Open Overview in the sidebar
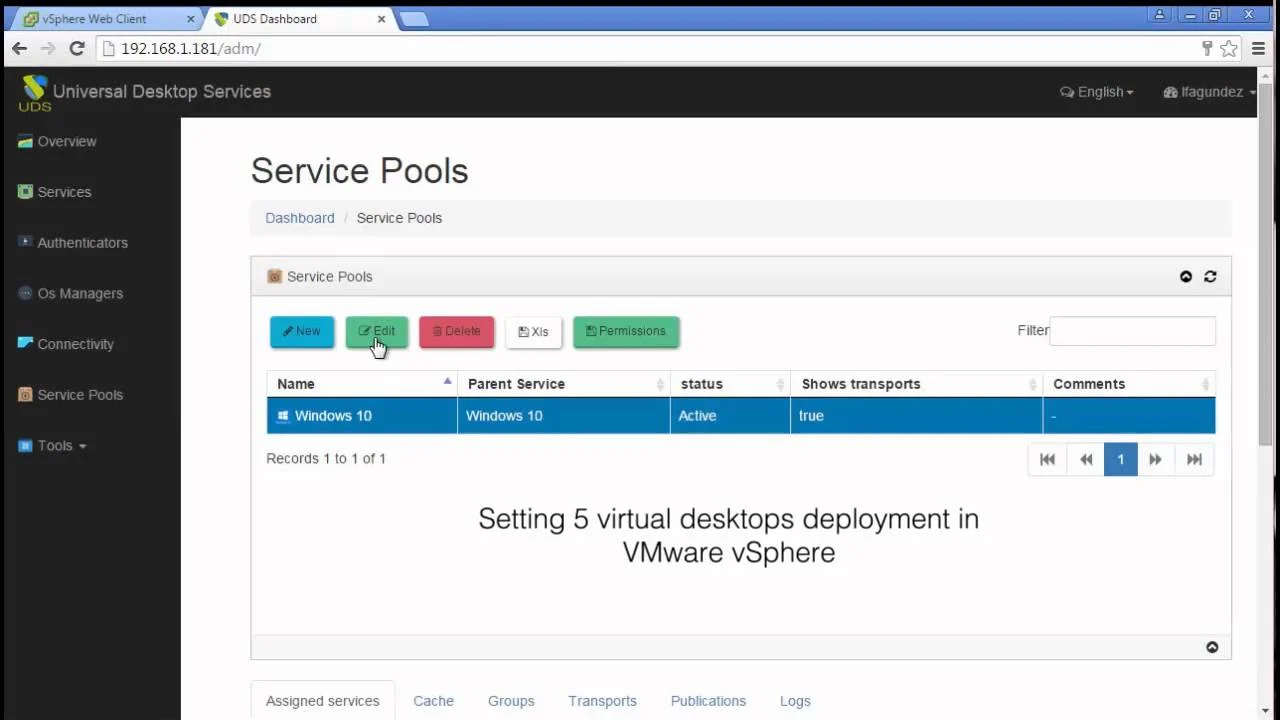Viewport: 1280px width, 720px height. [x=57, y=142]
